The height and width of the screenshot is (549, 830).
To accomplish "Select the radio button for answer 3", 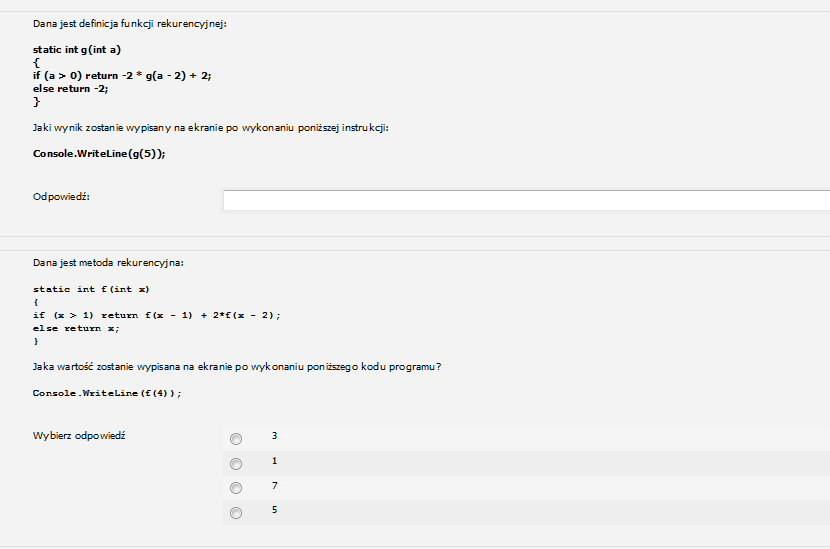I will click(236, 439).
